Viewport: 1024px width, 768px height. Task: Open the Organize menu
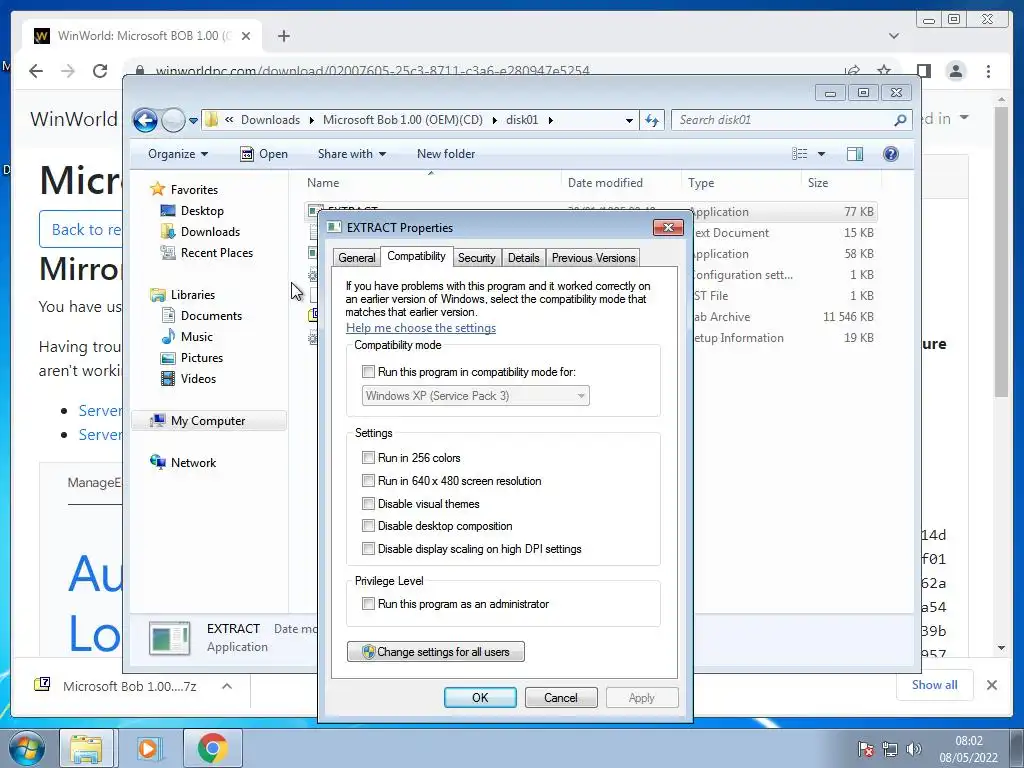(178, 154)
